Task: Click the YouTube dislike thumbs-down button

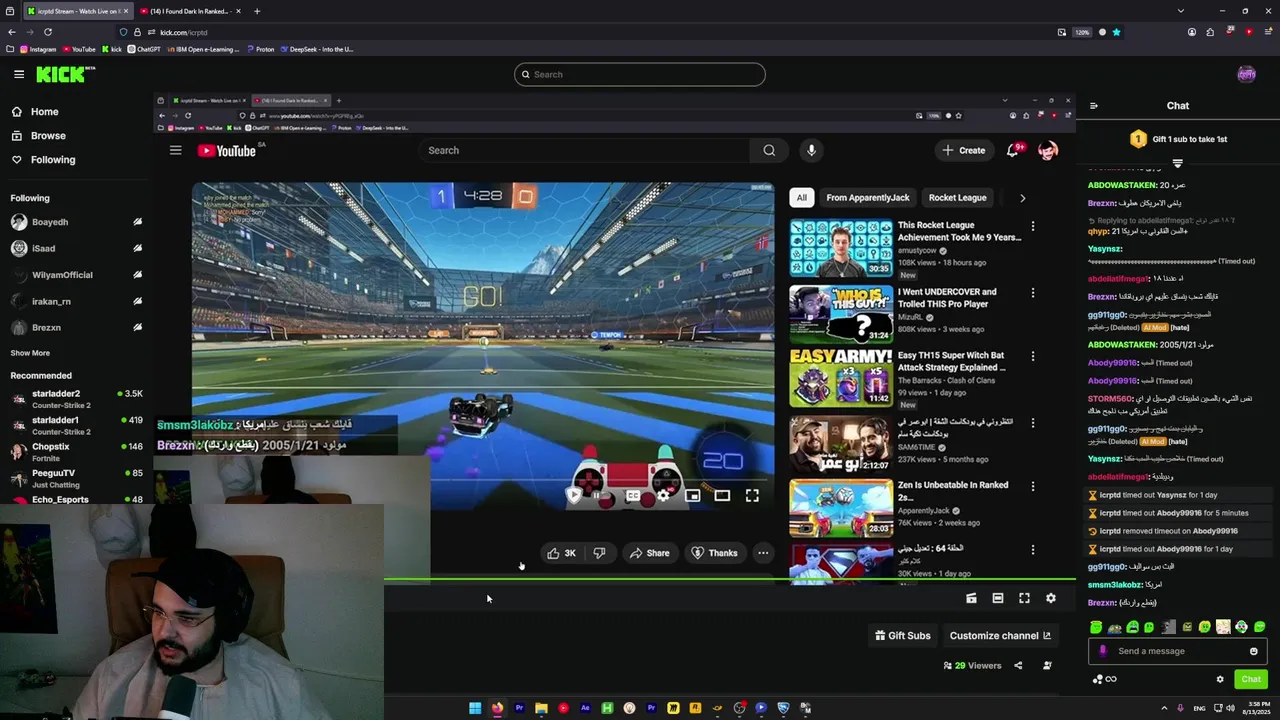Action: 599,553
